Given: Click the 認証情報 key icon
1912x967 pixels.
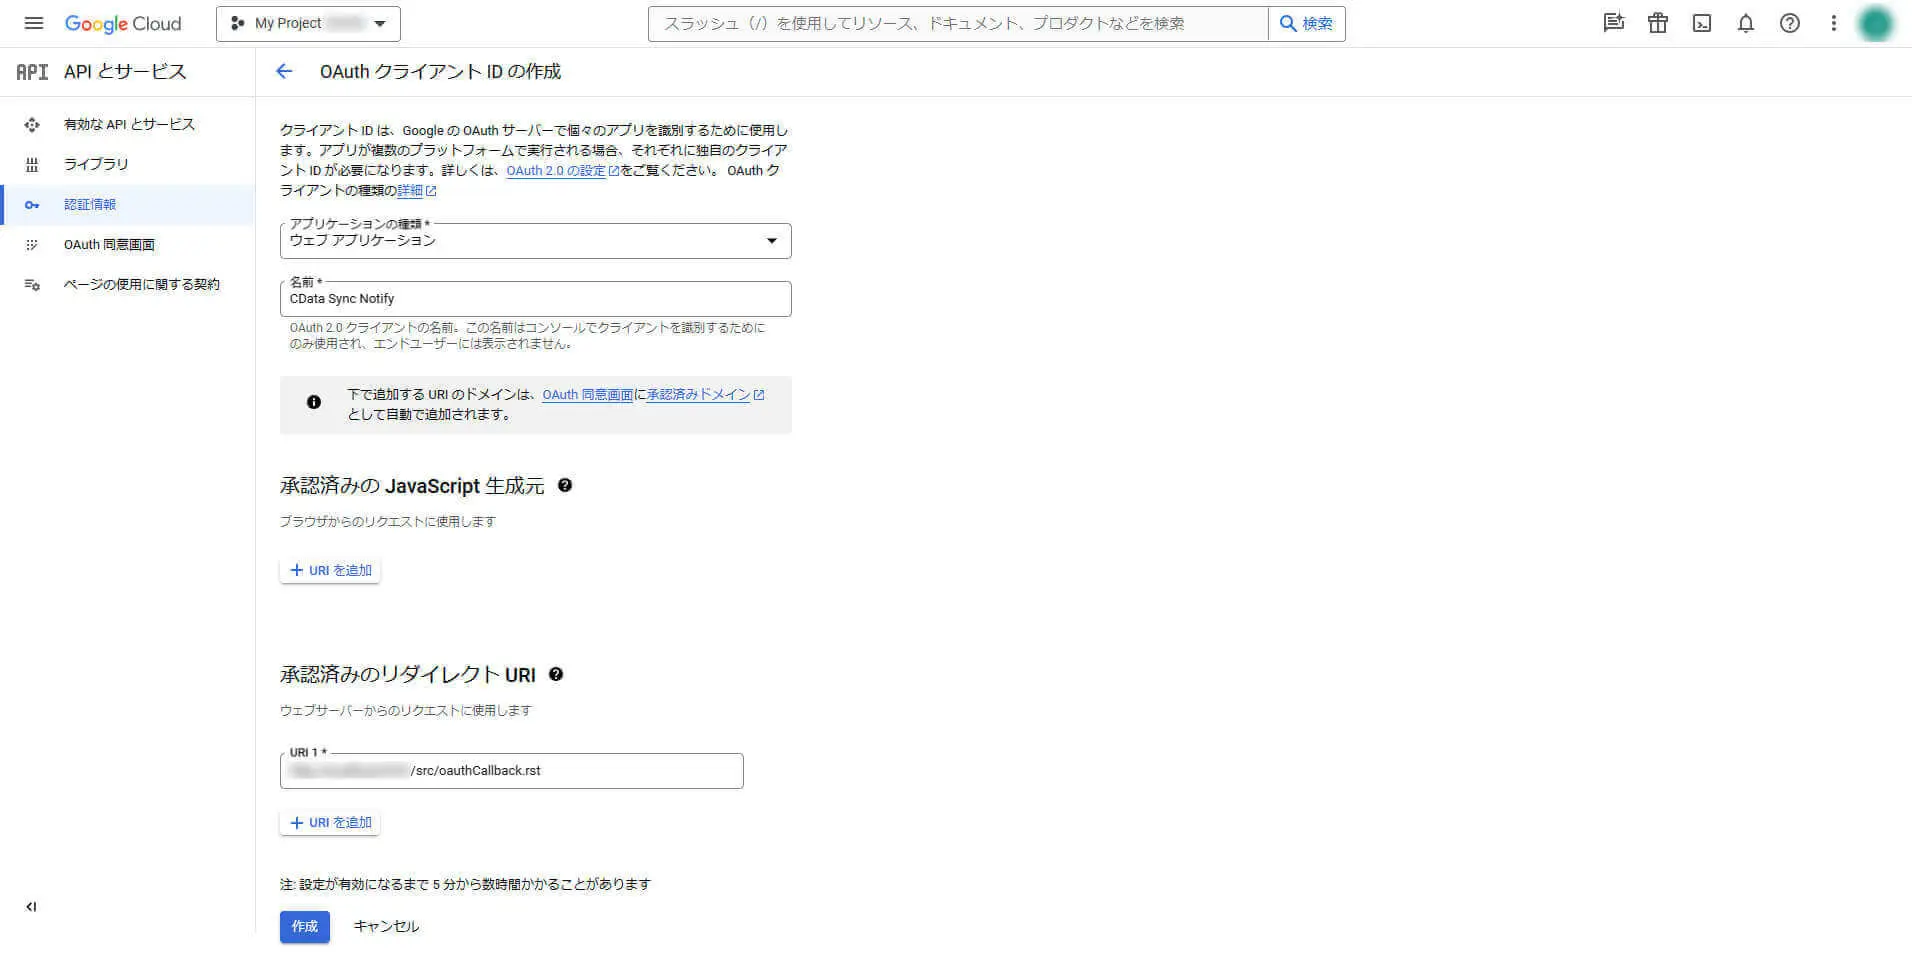Looking at the screenshot, I should [32, 205].
